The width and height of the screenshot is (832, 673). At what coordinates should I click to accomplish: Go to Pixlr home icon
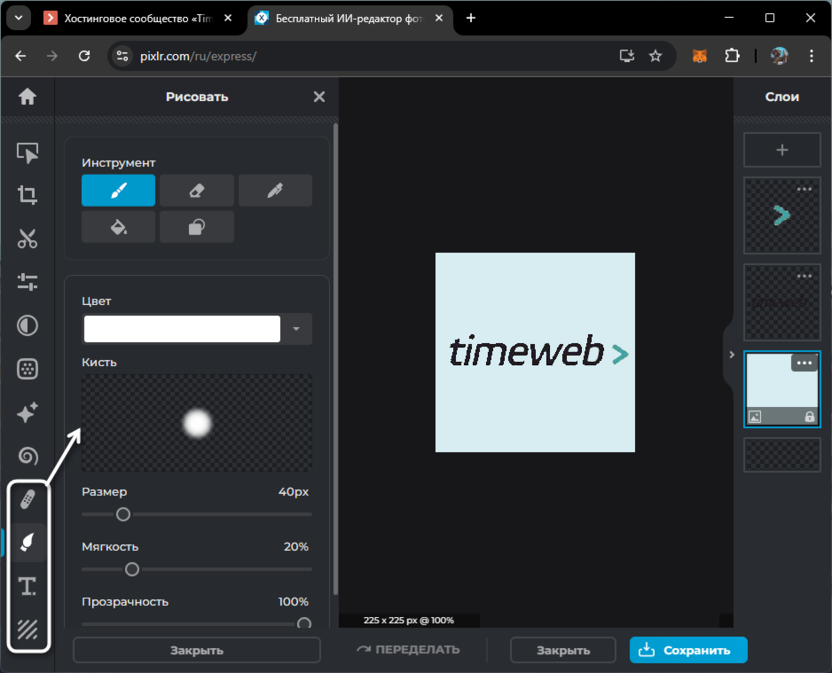pyautogui.click(x=27, y=97)
